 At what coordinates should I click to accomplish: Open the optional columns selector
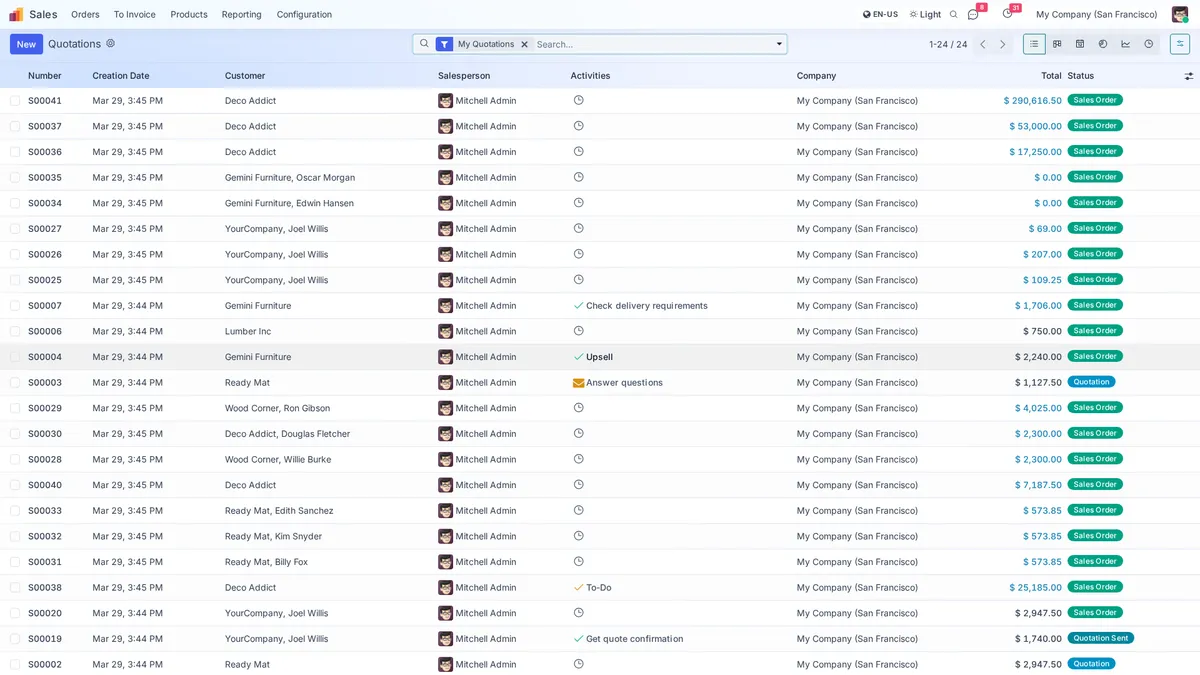[1188, 75]
